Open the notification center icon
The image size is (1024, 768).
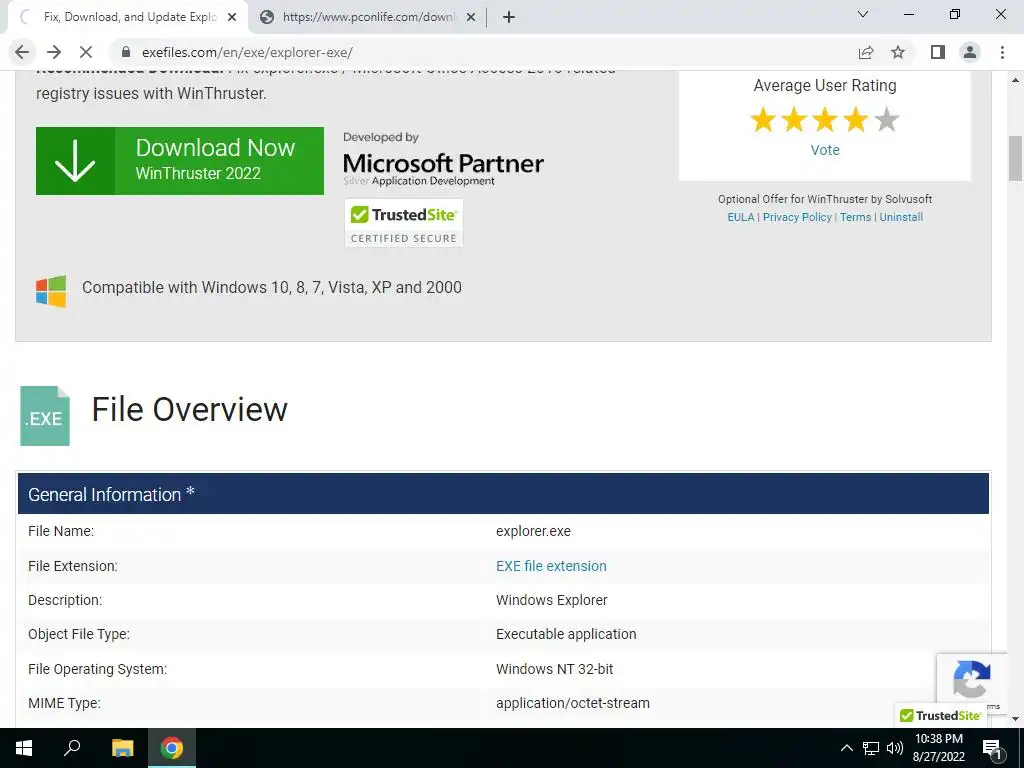(993, 748)
